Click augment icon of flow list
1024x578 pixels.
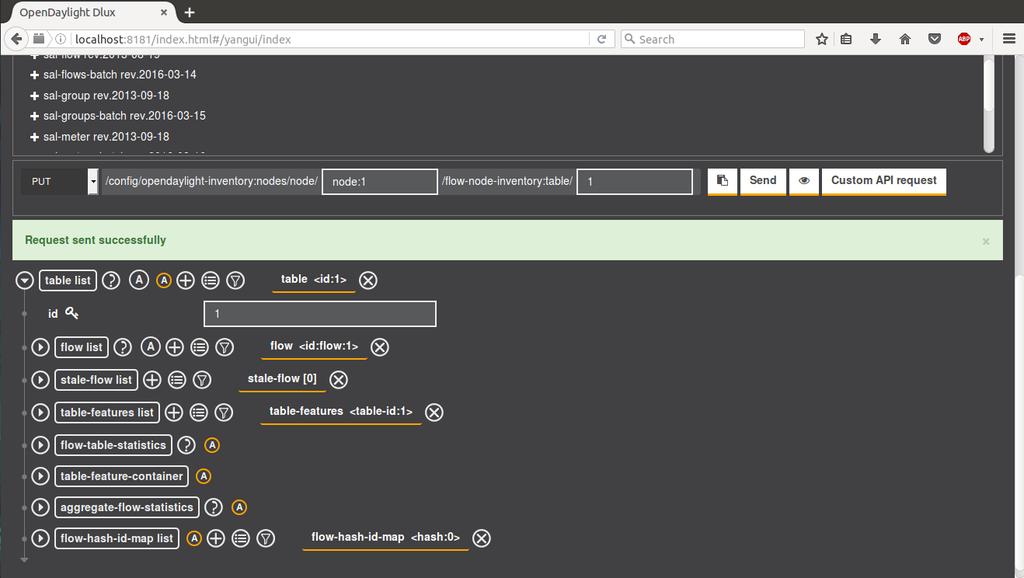tap(150, 346)
